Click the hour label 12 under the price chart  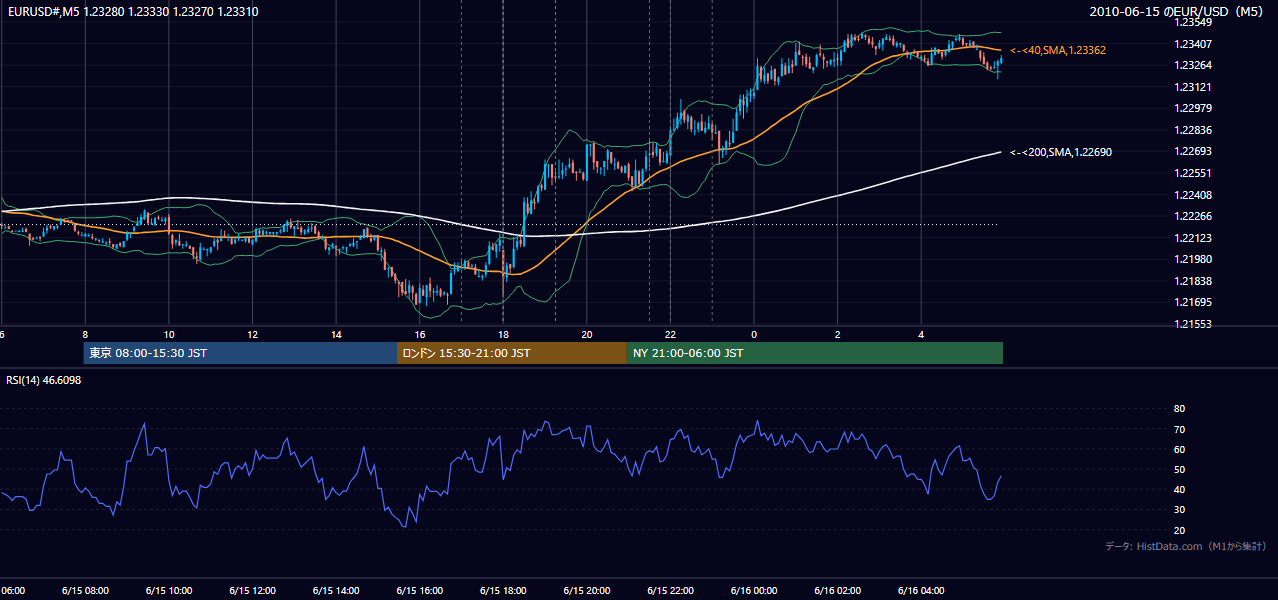pyautogui.click(x=253, y=335)
